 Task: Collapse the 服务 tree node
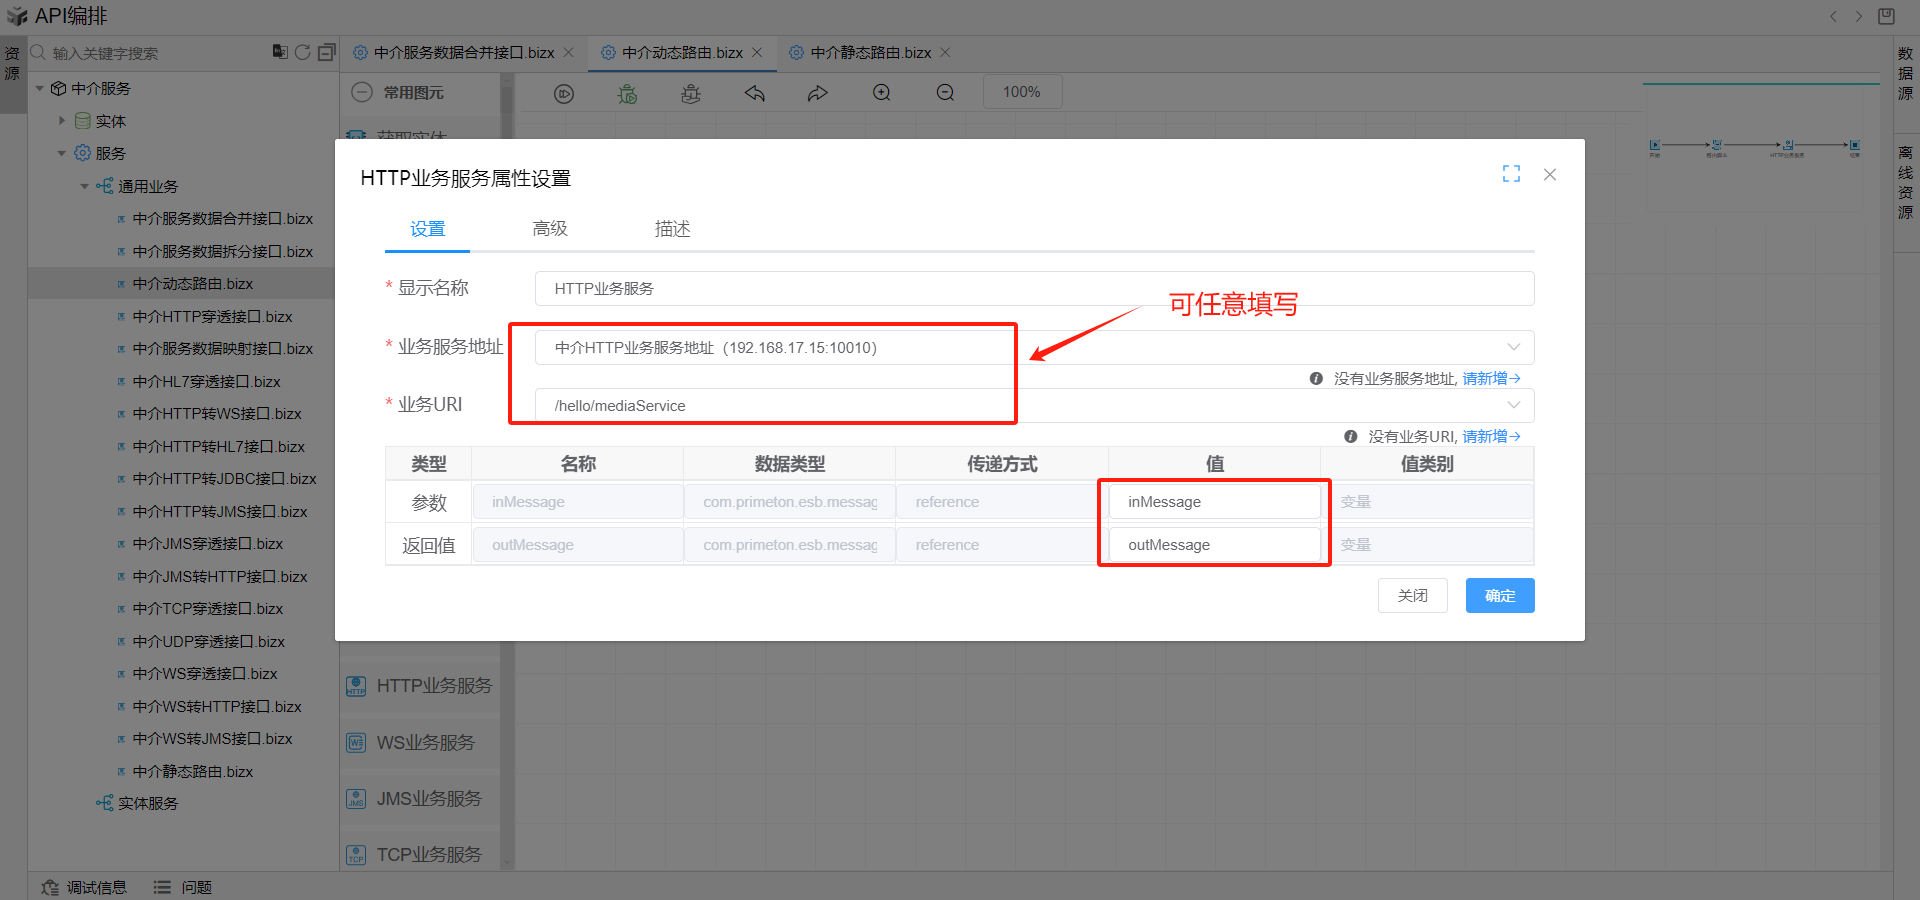click(62, 153)
